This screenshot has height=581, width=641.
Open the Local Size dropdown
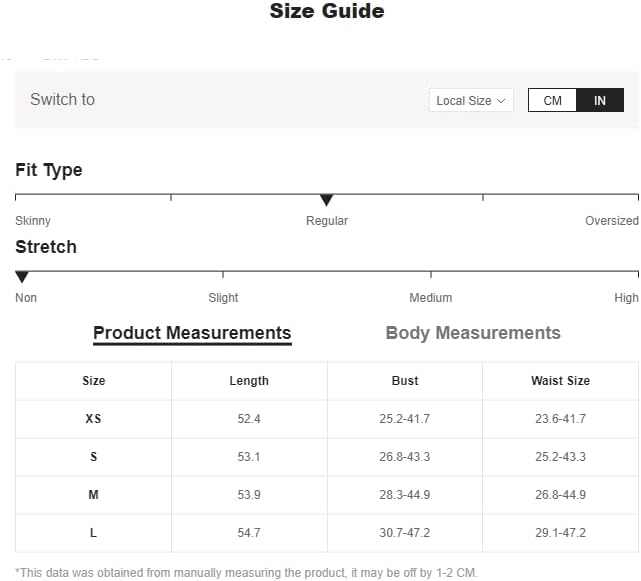[471, 101]
